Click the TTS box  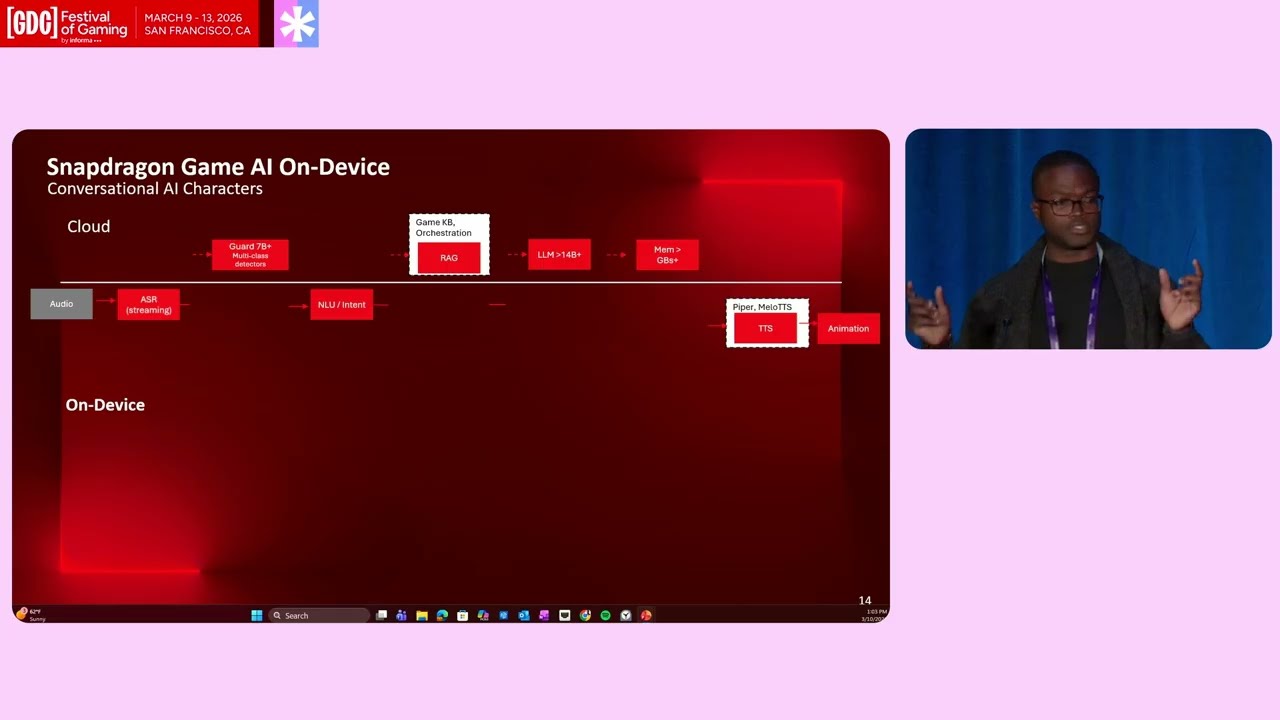pyautogui.click(x=765, y=329)
